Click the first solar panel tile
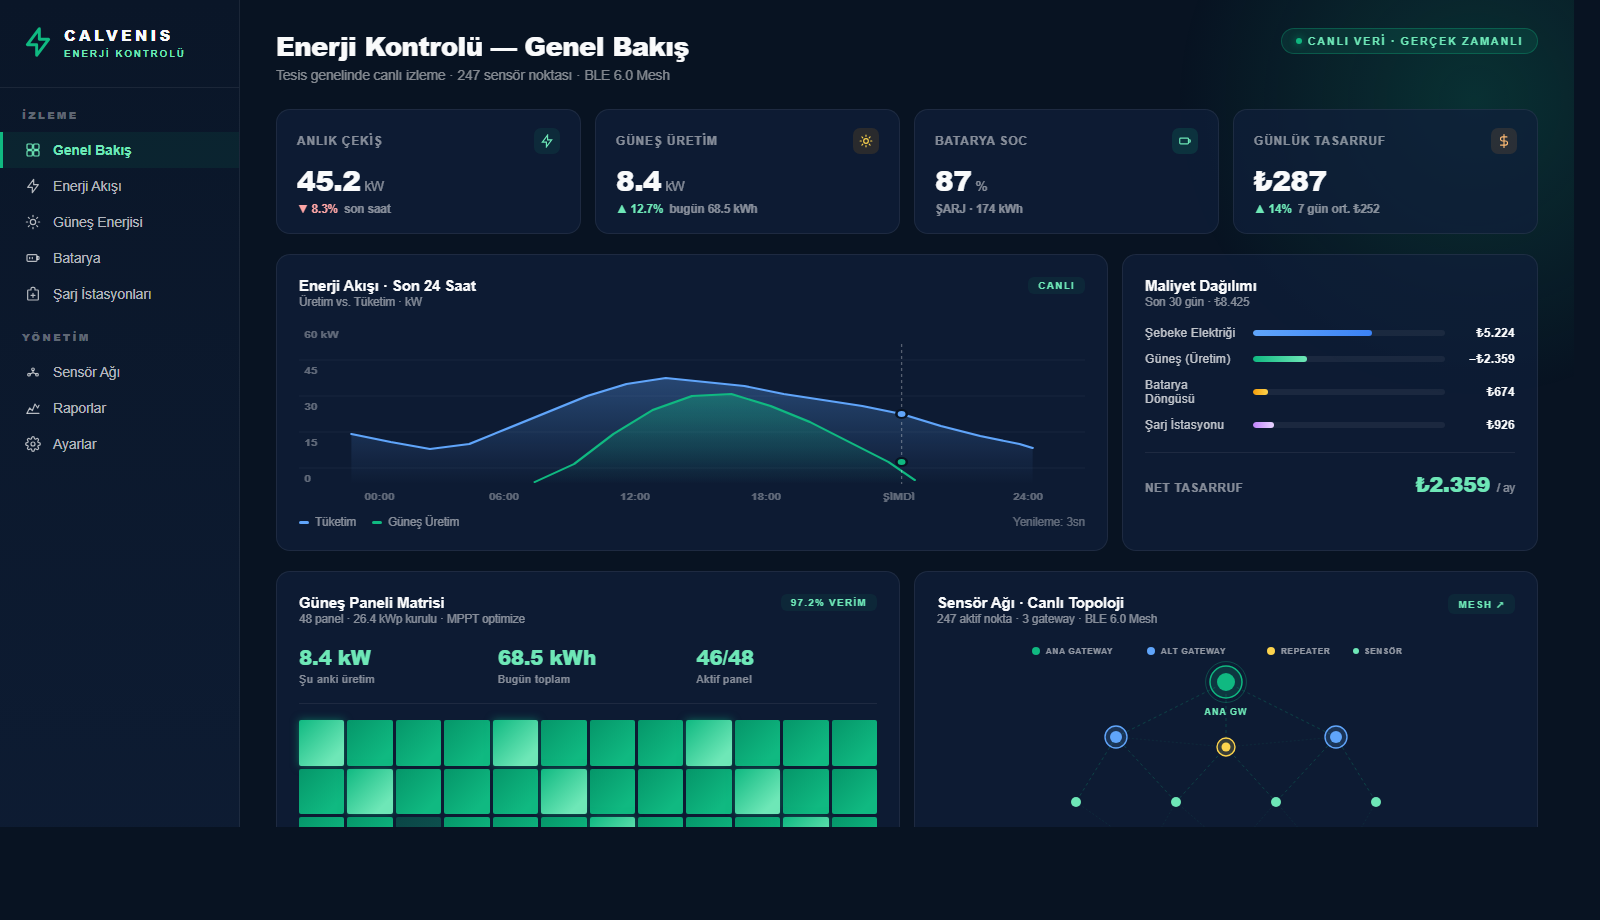The image size is (1600, 920). click(321, 743)
